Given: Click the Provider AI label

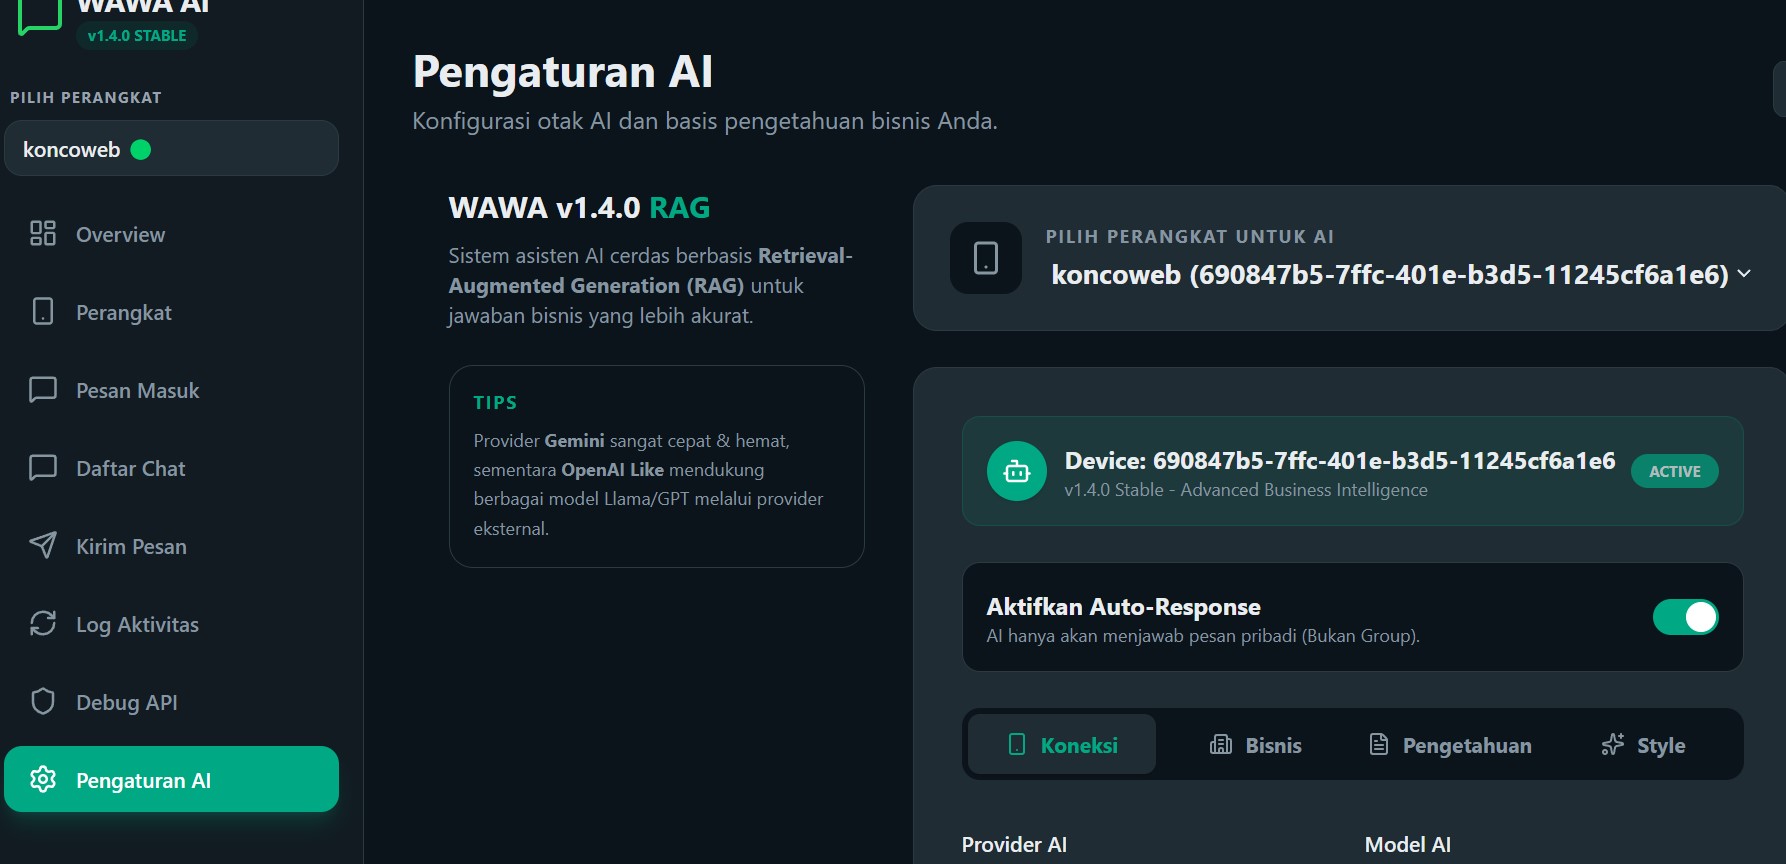Looking at the screenshot, I should [1014, 845].
